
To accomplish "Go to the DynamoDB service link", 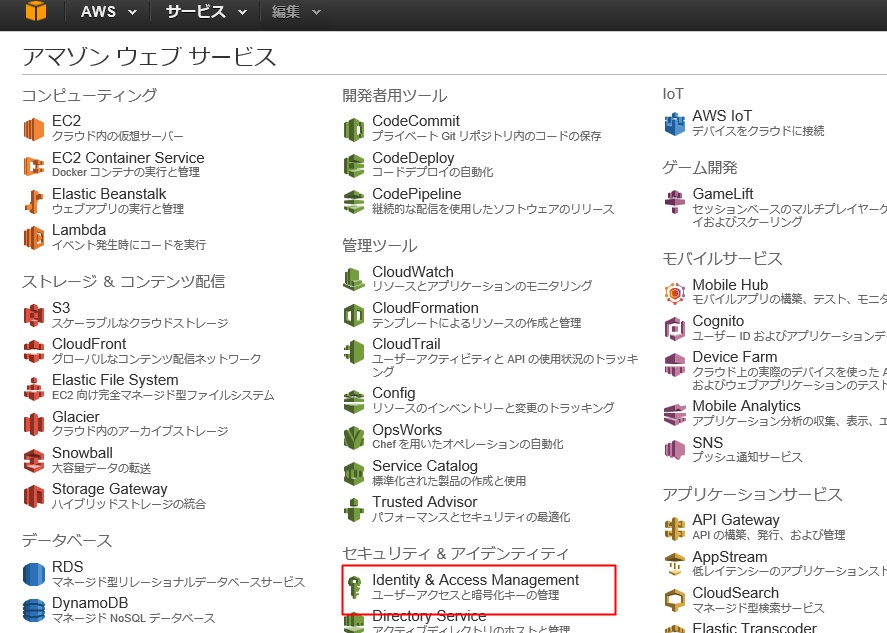I will click(90, 603).
